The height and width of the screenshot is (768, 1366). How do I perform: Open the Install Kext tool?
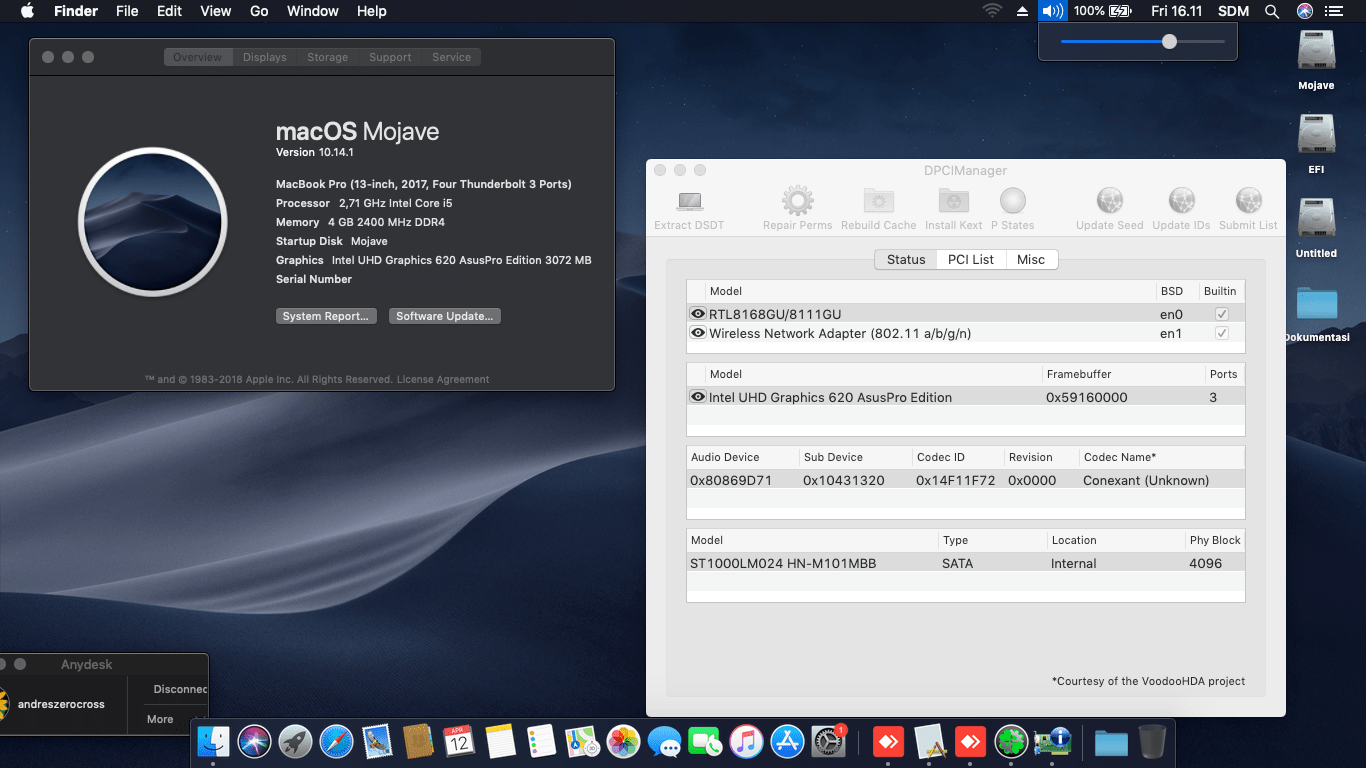[x=953, y=205]
